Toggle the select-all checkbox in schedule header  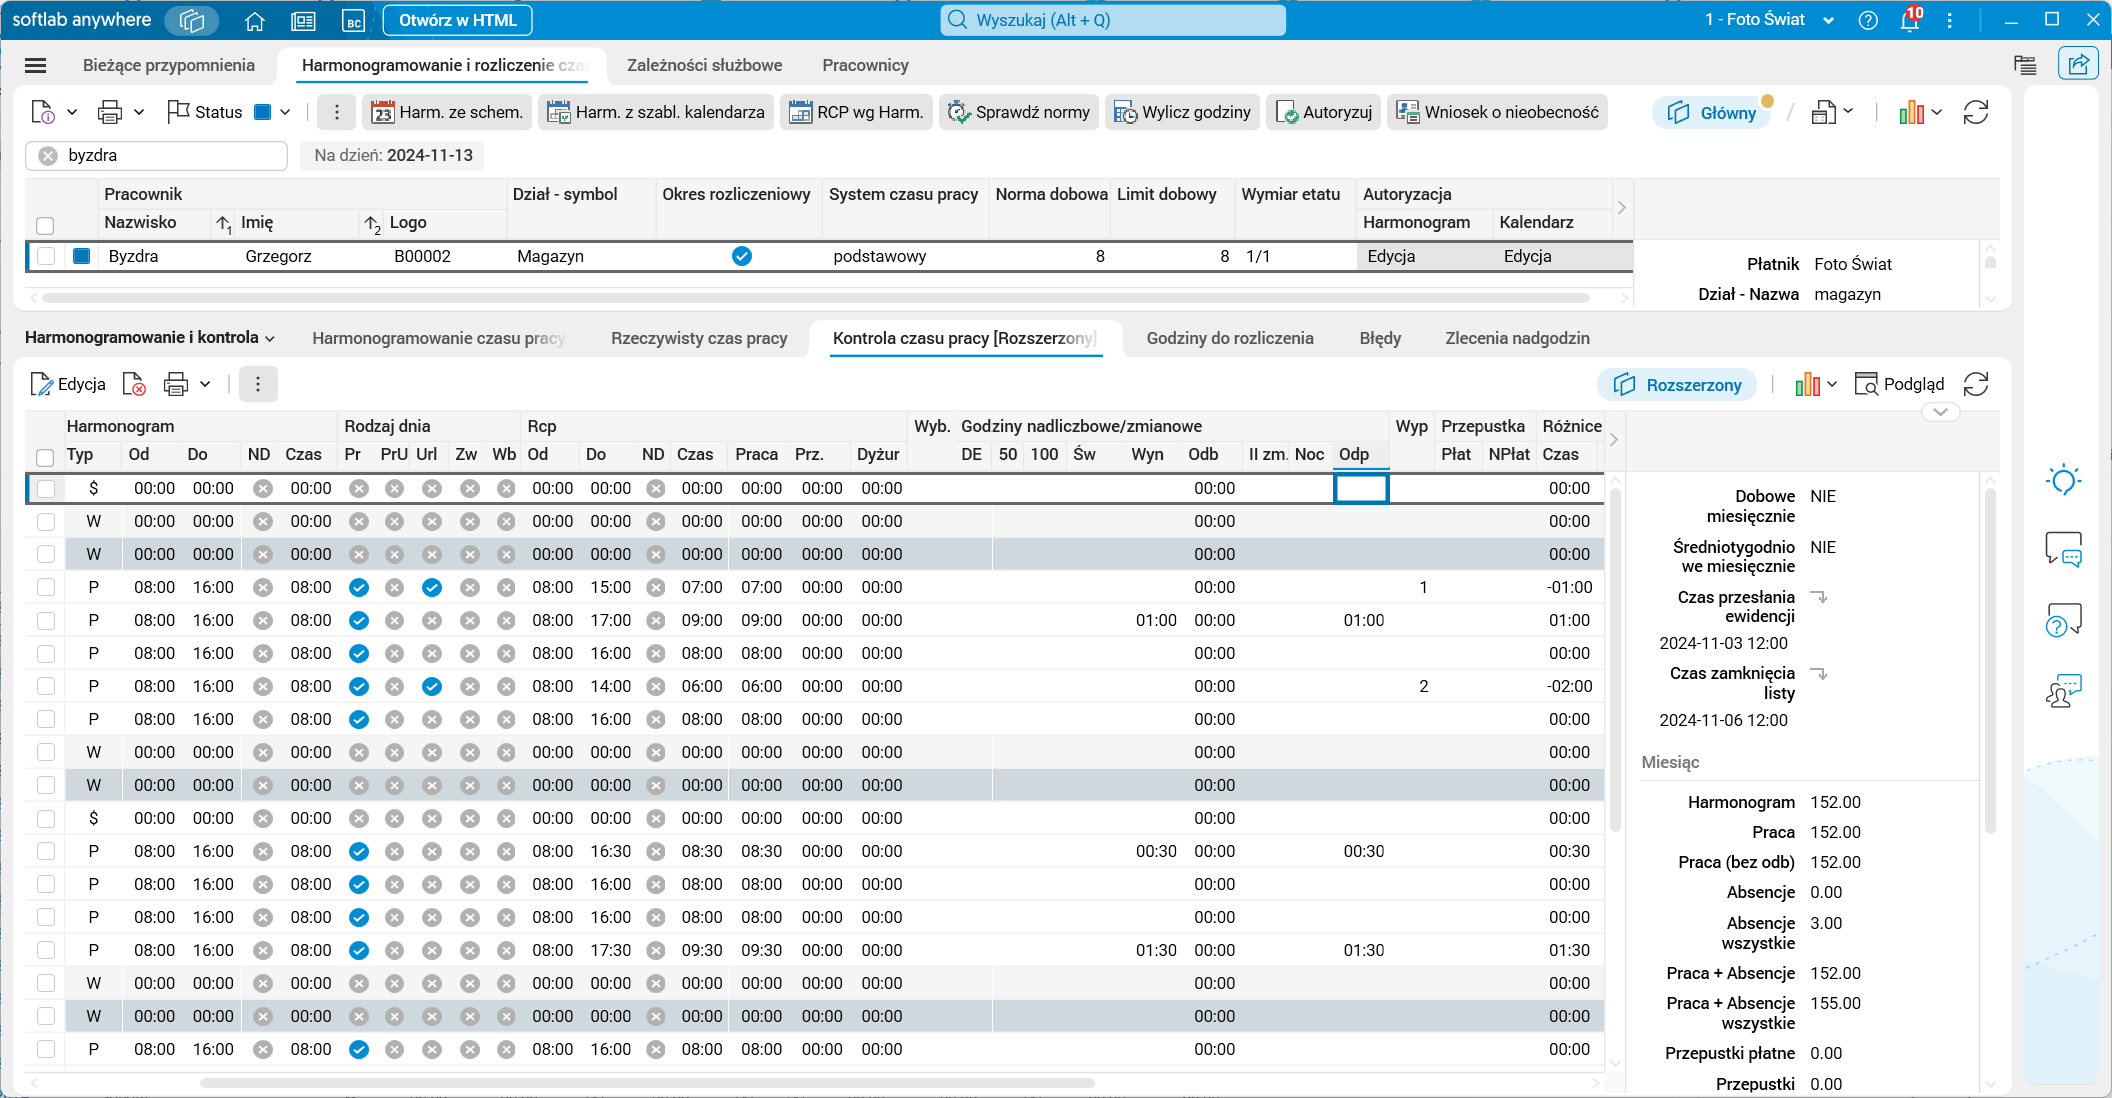[45, 457]
